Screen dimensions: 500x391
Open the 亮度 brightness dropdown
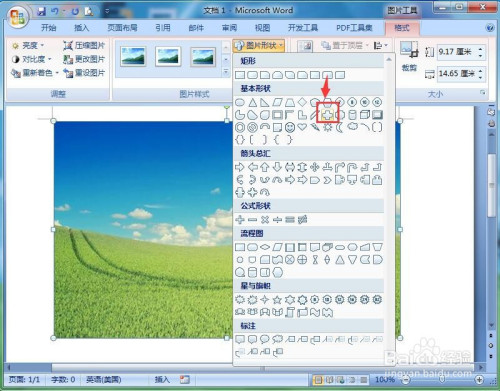[x=28, y=45]
